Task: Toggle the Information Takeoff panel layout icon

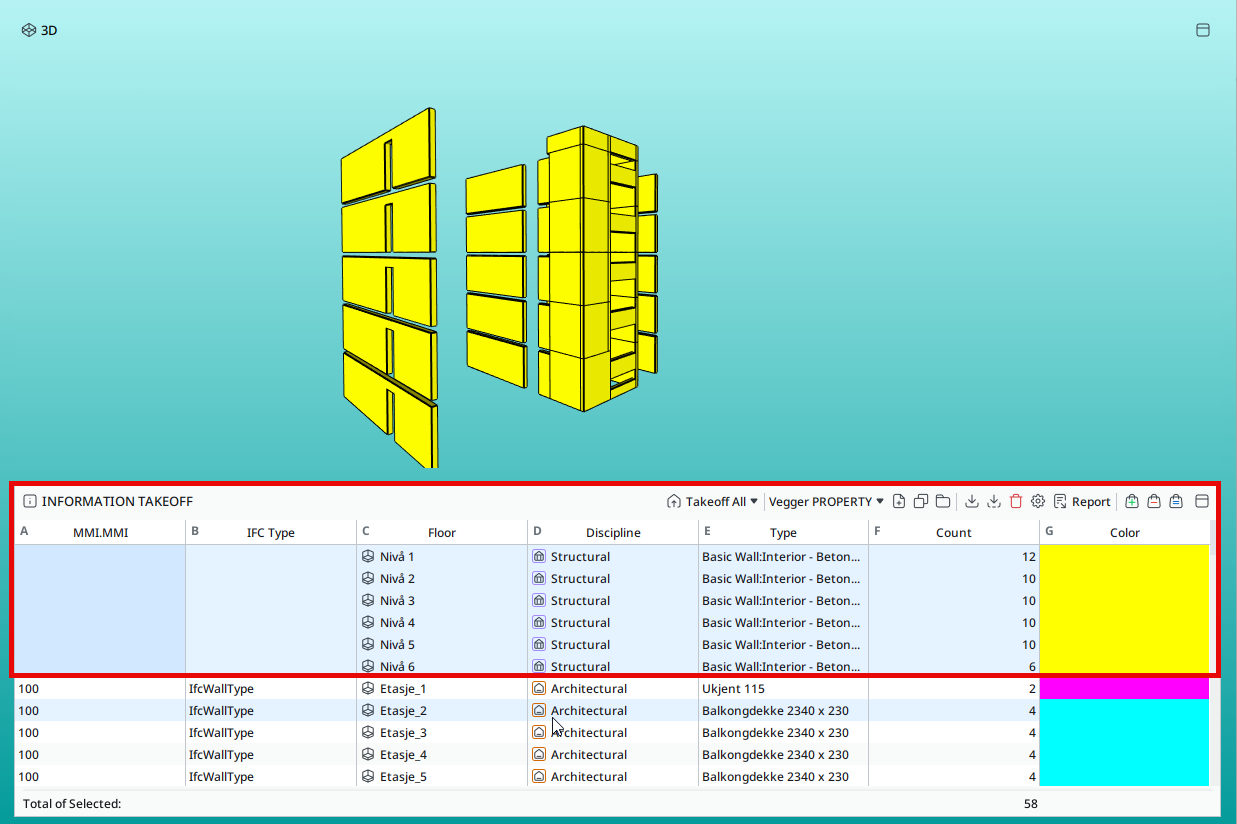Action: (x=1203, y=502)
